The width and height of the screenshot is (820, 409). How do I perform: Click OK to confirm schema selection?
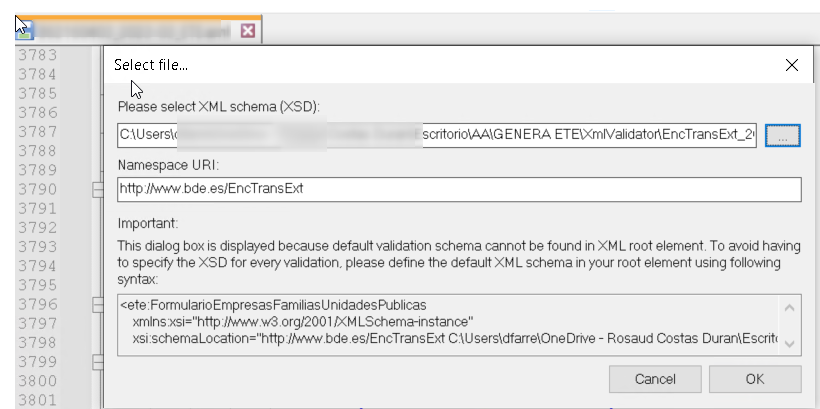point(755,379)
